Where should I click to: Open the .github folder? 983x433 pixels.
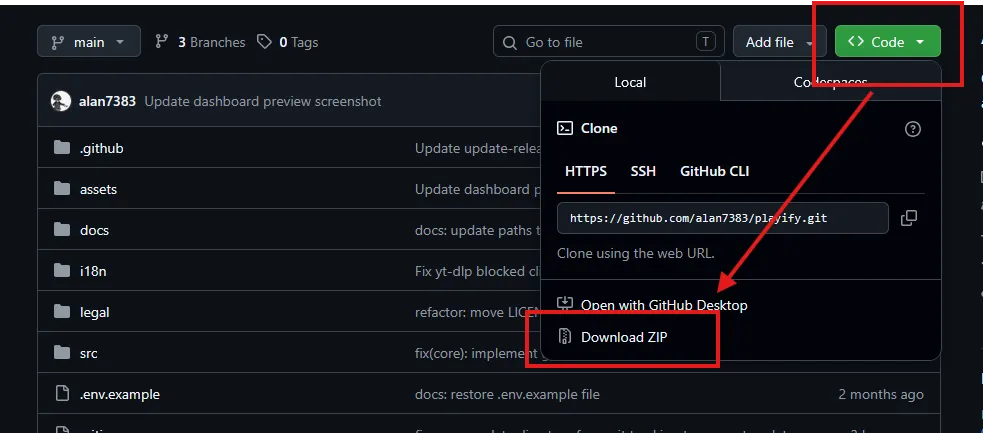tap(102, 149)
